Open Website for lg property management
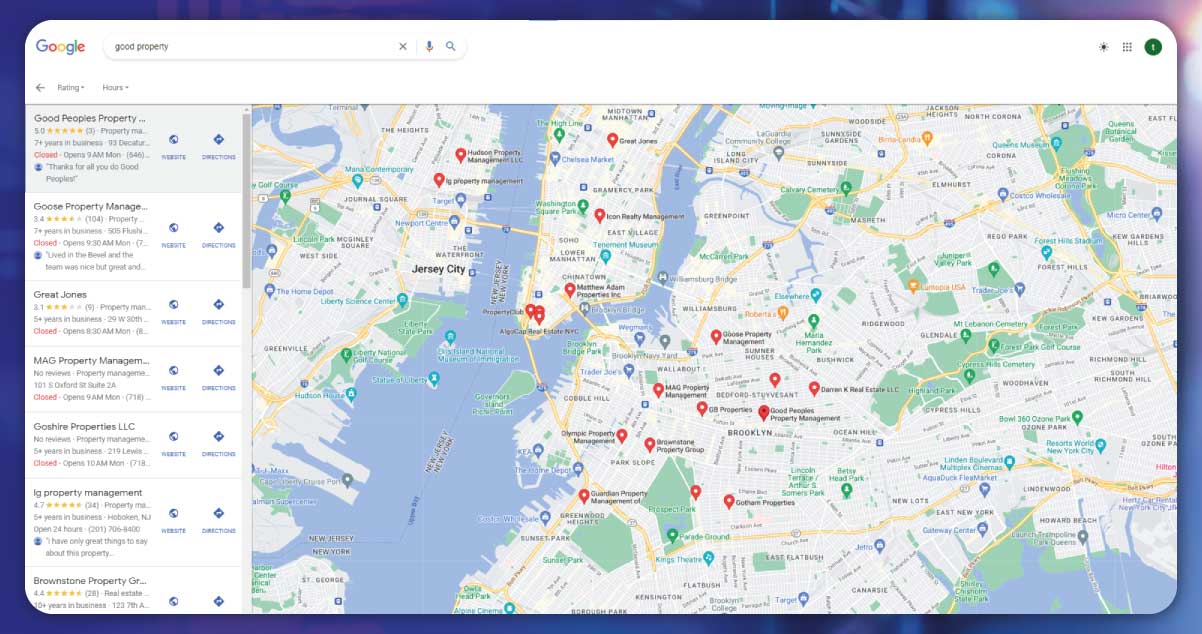Viewport: 1202px width, 634px height. (174, 520)
